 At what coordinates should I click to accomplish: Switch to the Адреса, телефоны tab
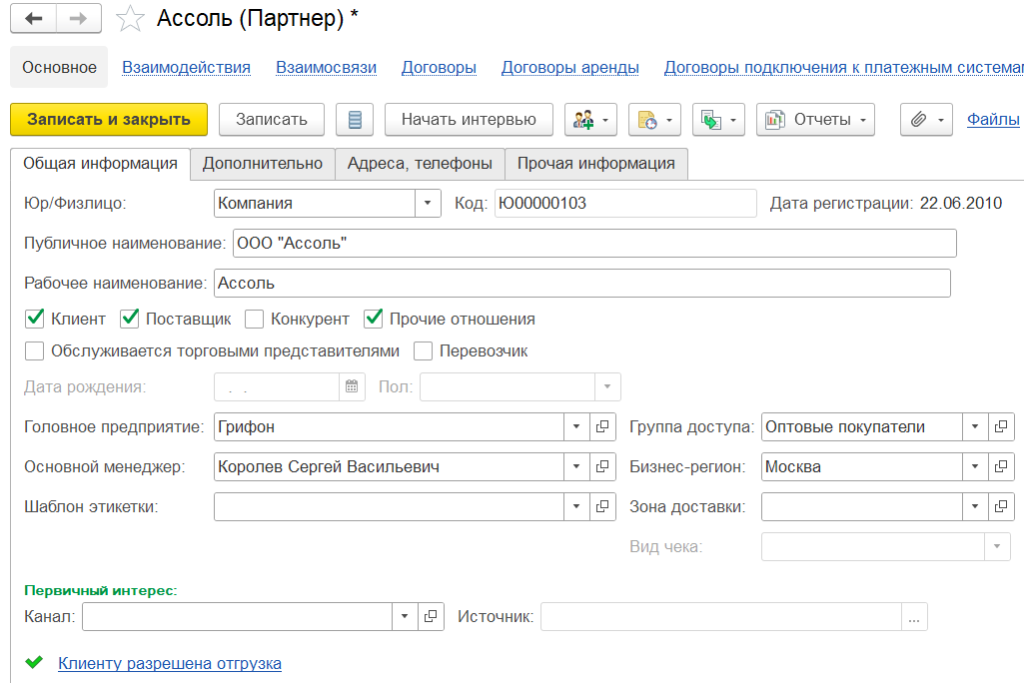(x=419, y=163)
